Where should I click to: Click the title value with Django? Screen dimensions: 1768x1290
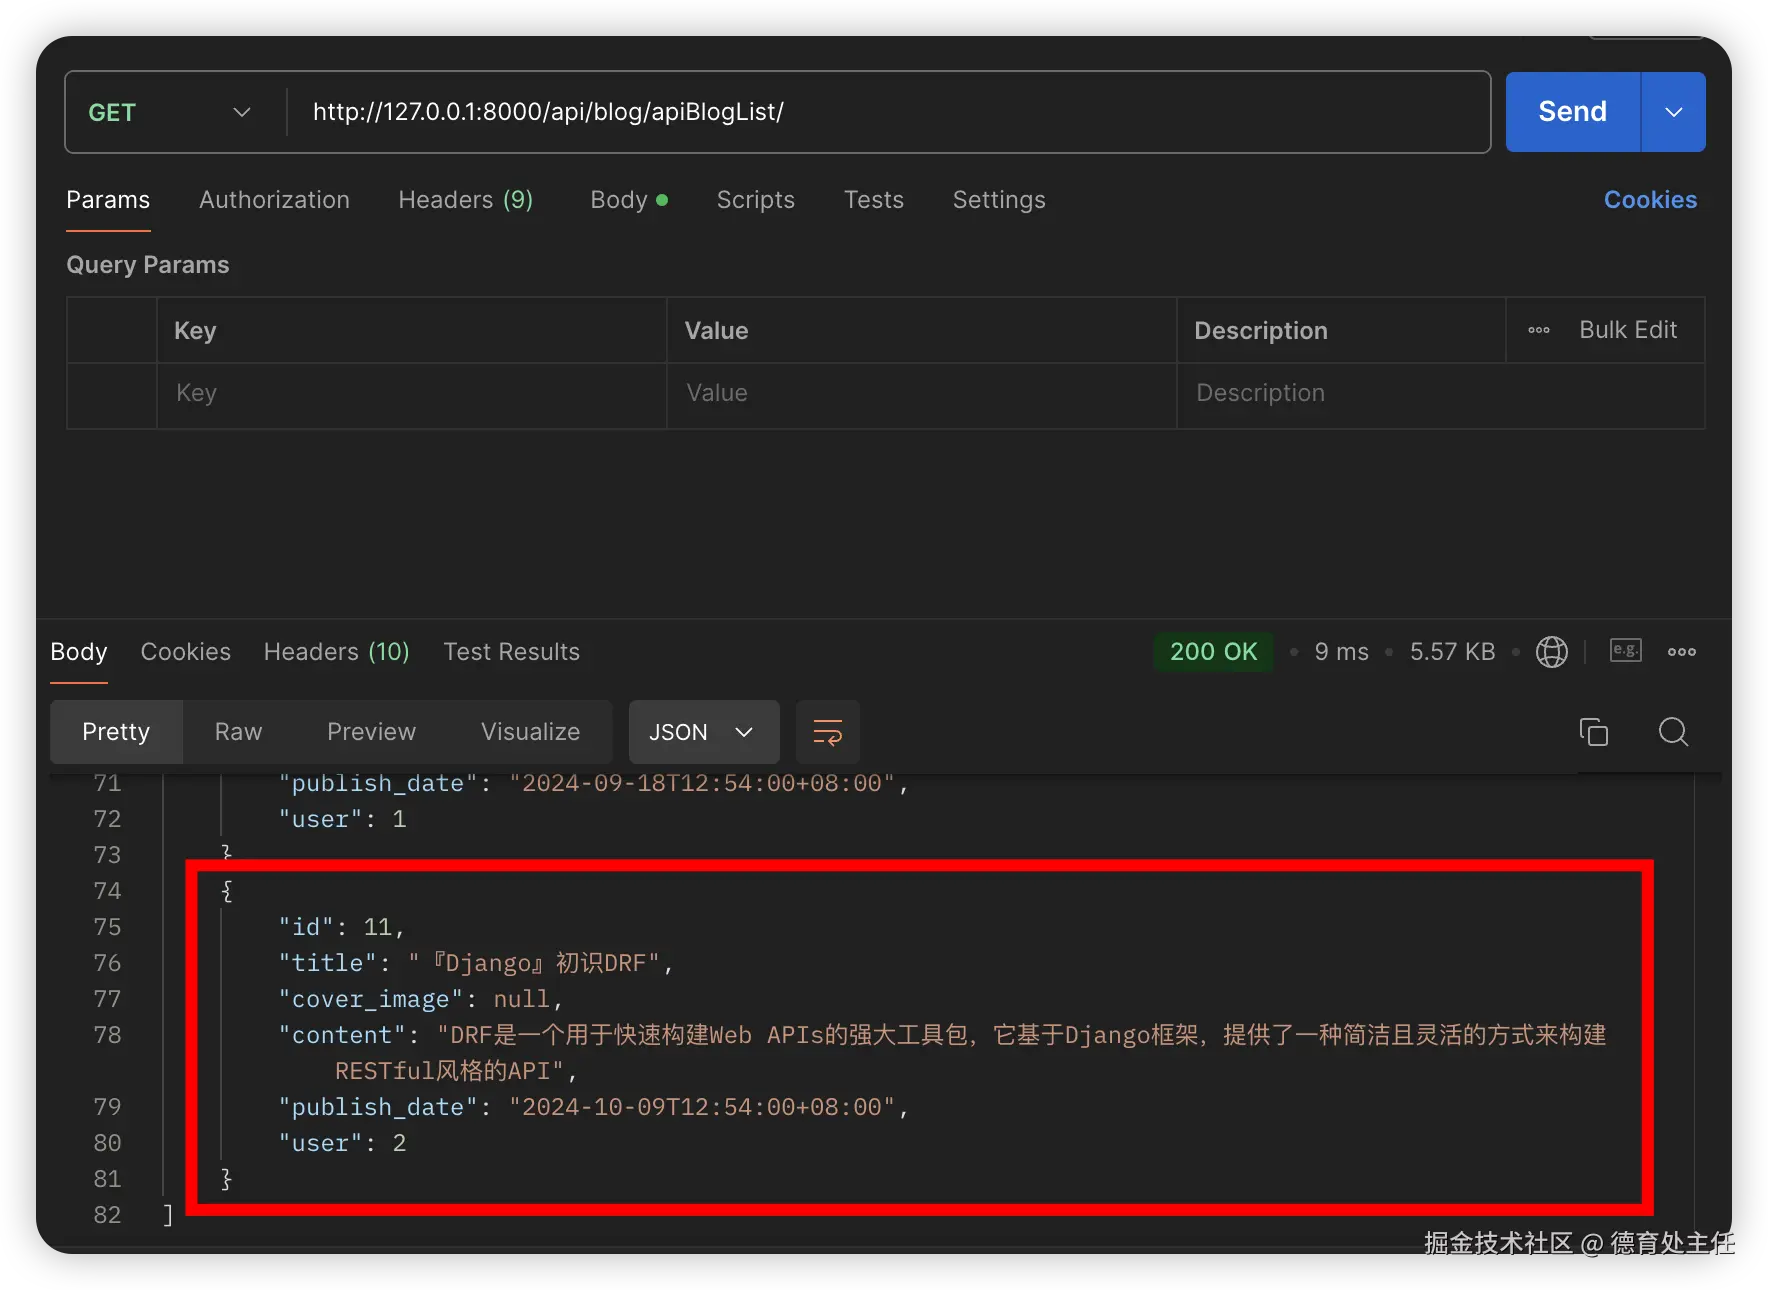[534, 963]
